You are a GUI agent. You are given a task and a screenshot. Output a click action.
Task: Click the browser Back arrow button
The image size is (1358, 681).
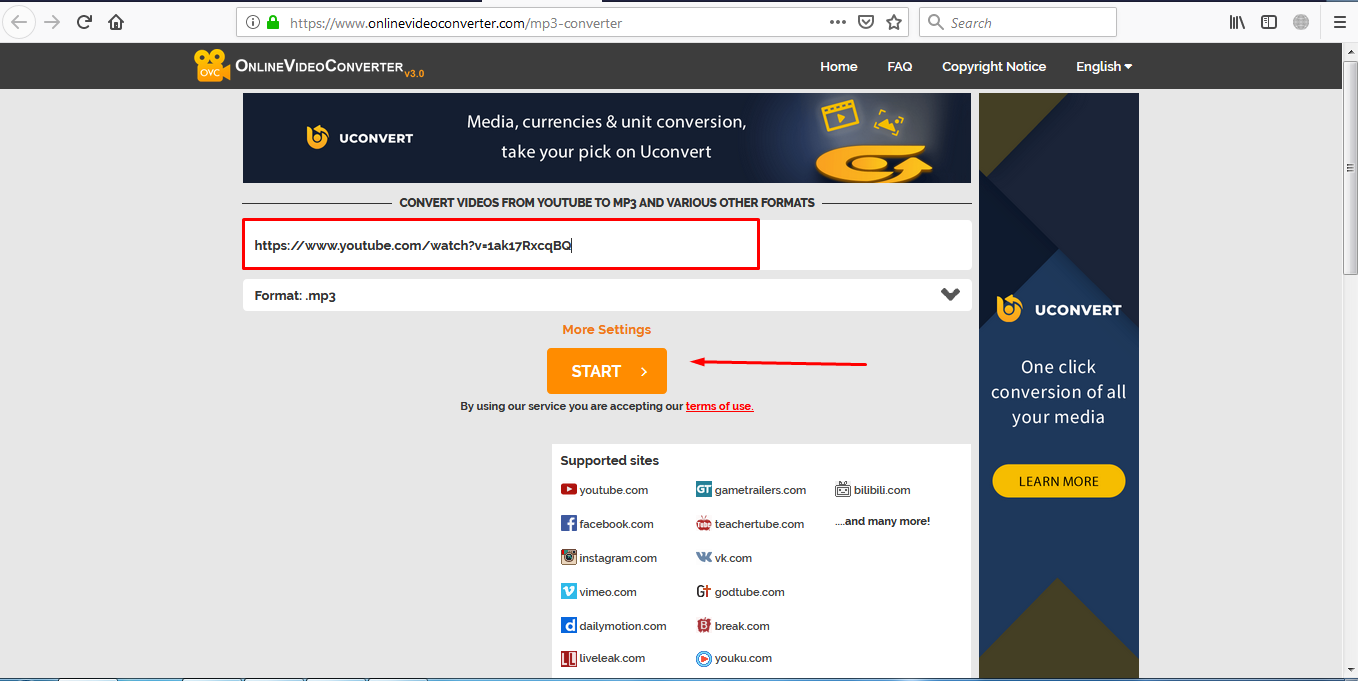pyautogui.click(x=20, y=22)
